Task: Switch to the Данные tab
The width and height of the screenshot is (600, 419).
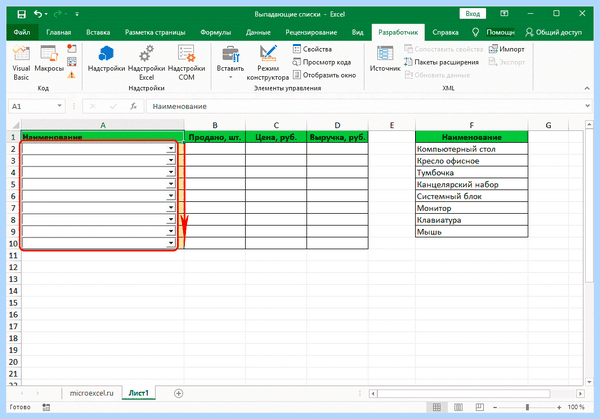Action: tap(258, 32)
